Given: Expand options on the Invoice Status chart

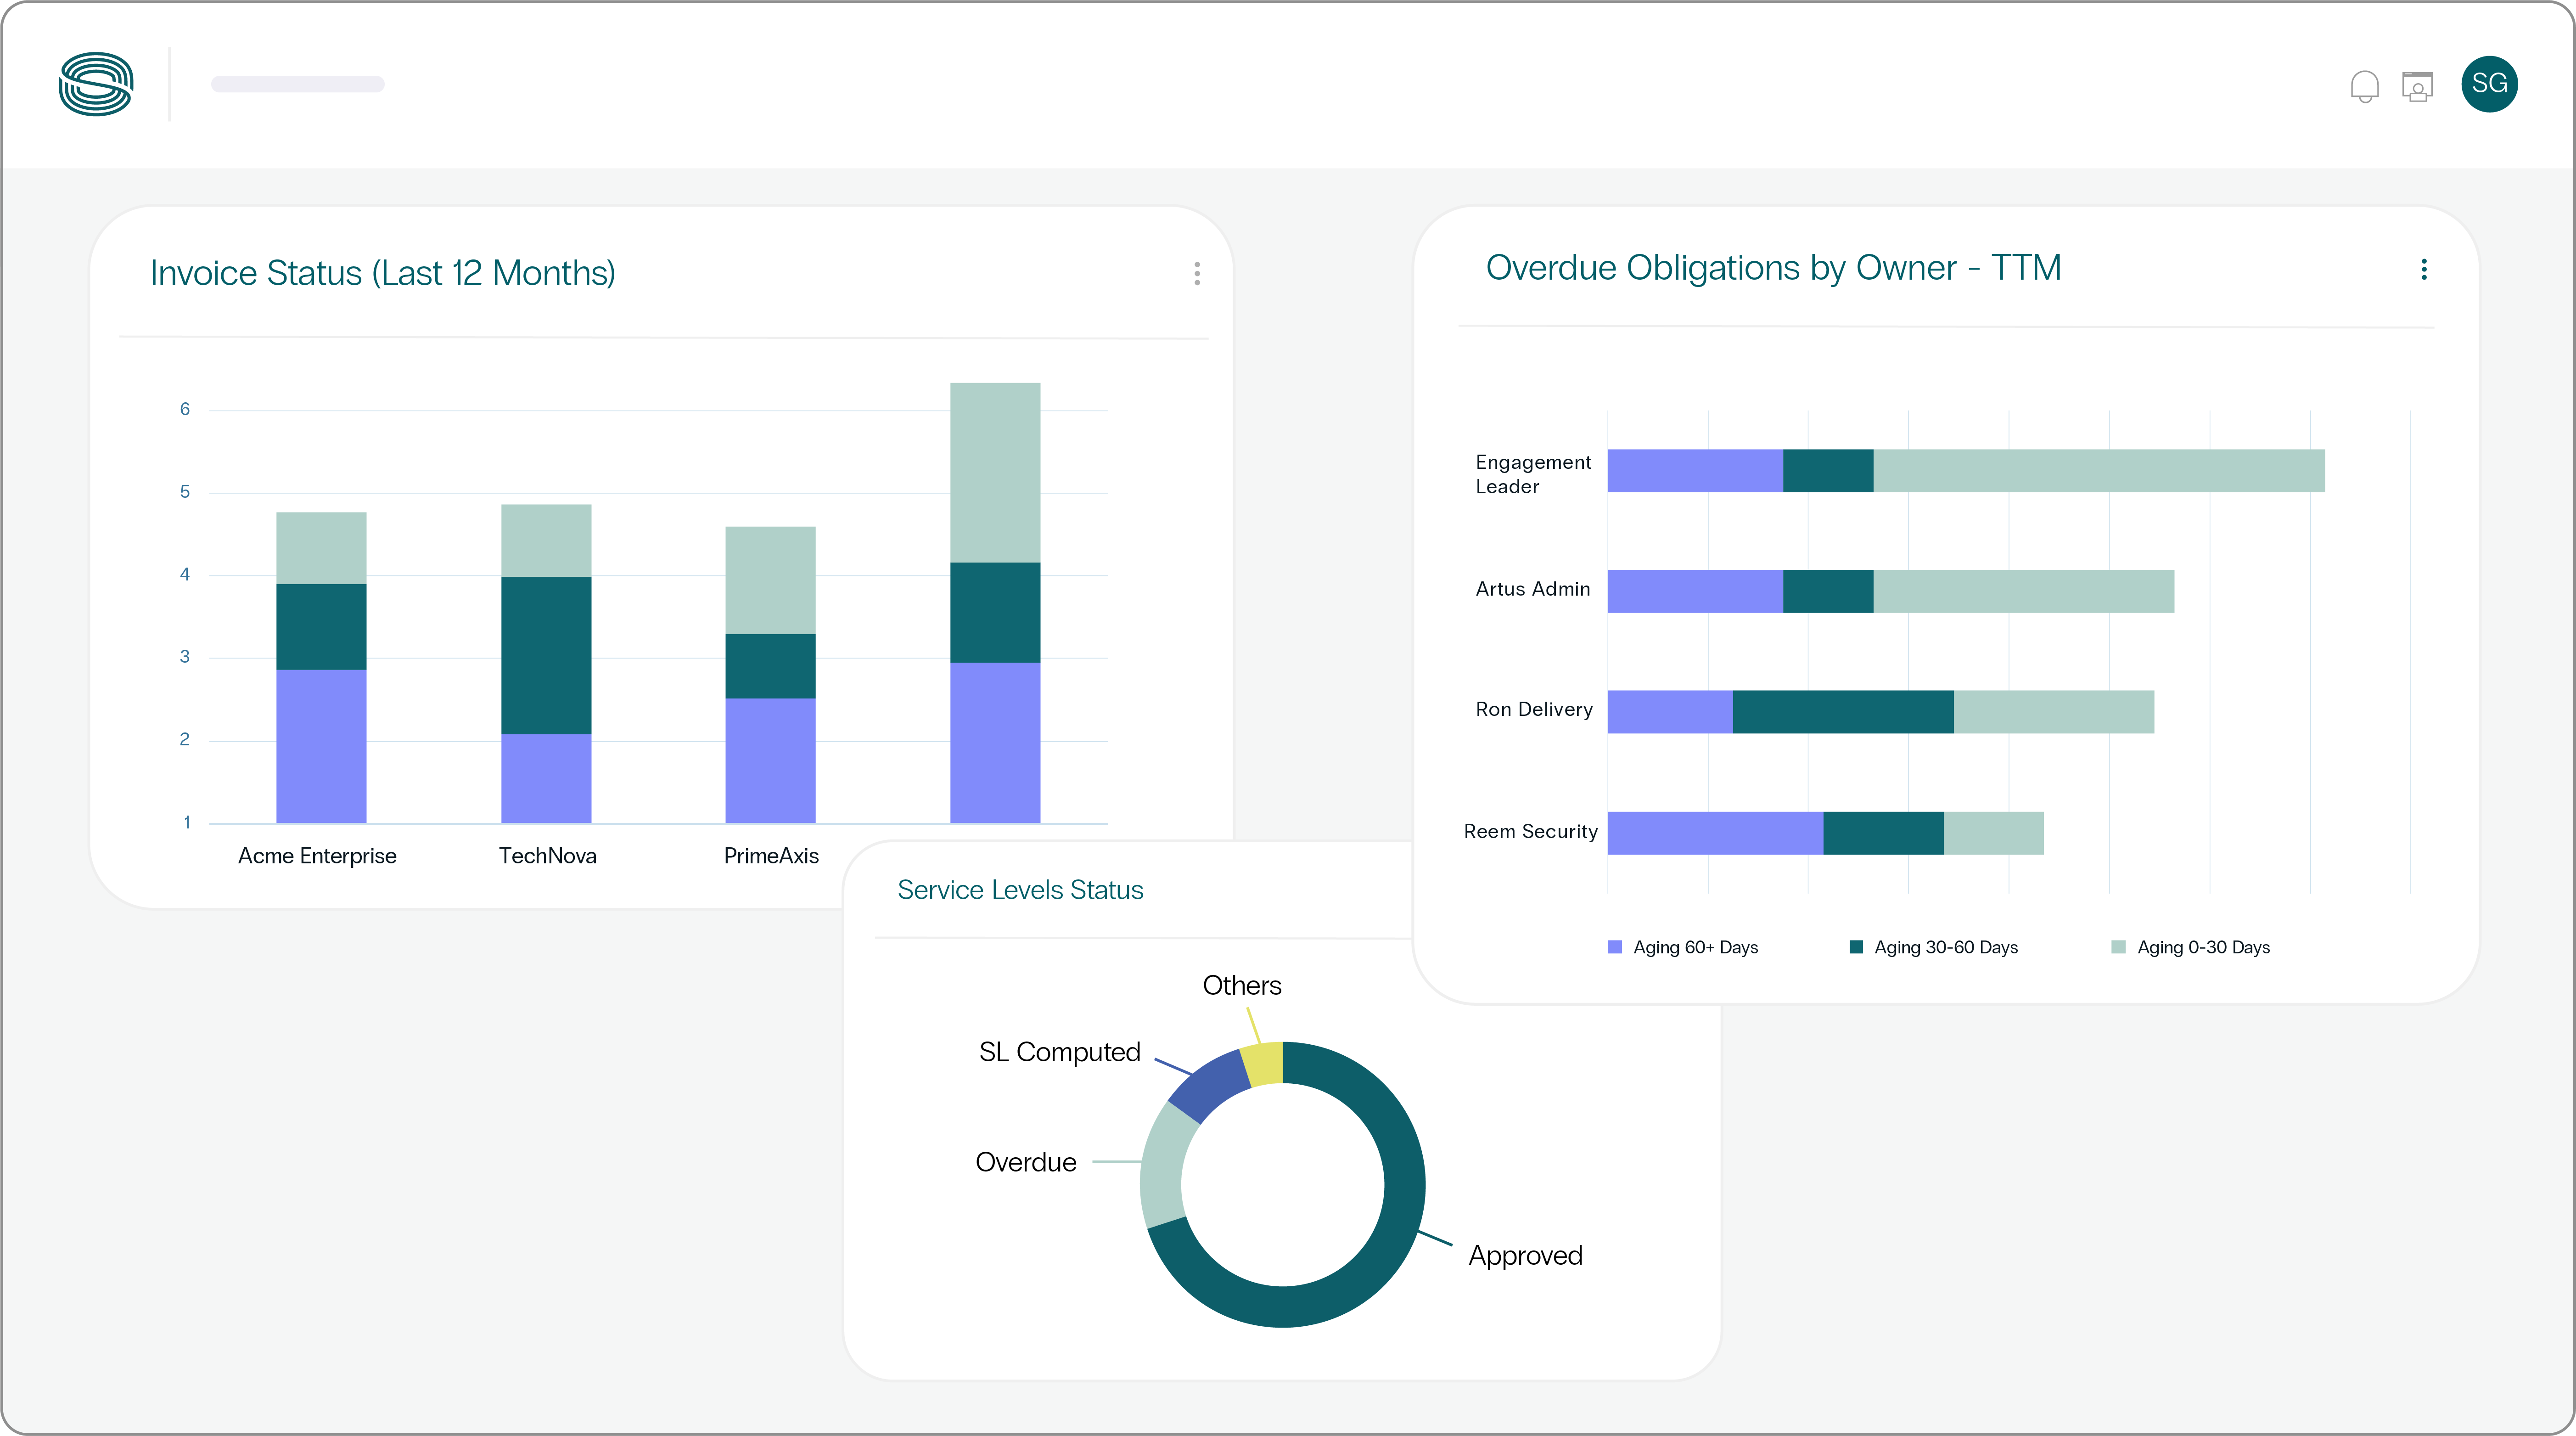Looking at the screenshot, I should click(x=1196, y=274).
